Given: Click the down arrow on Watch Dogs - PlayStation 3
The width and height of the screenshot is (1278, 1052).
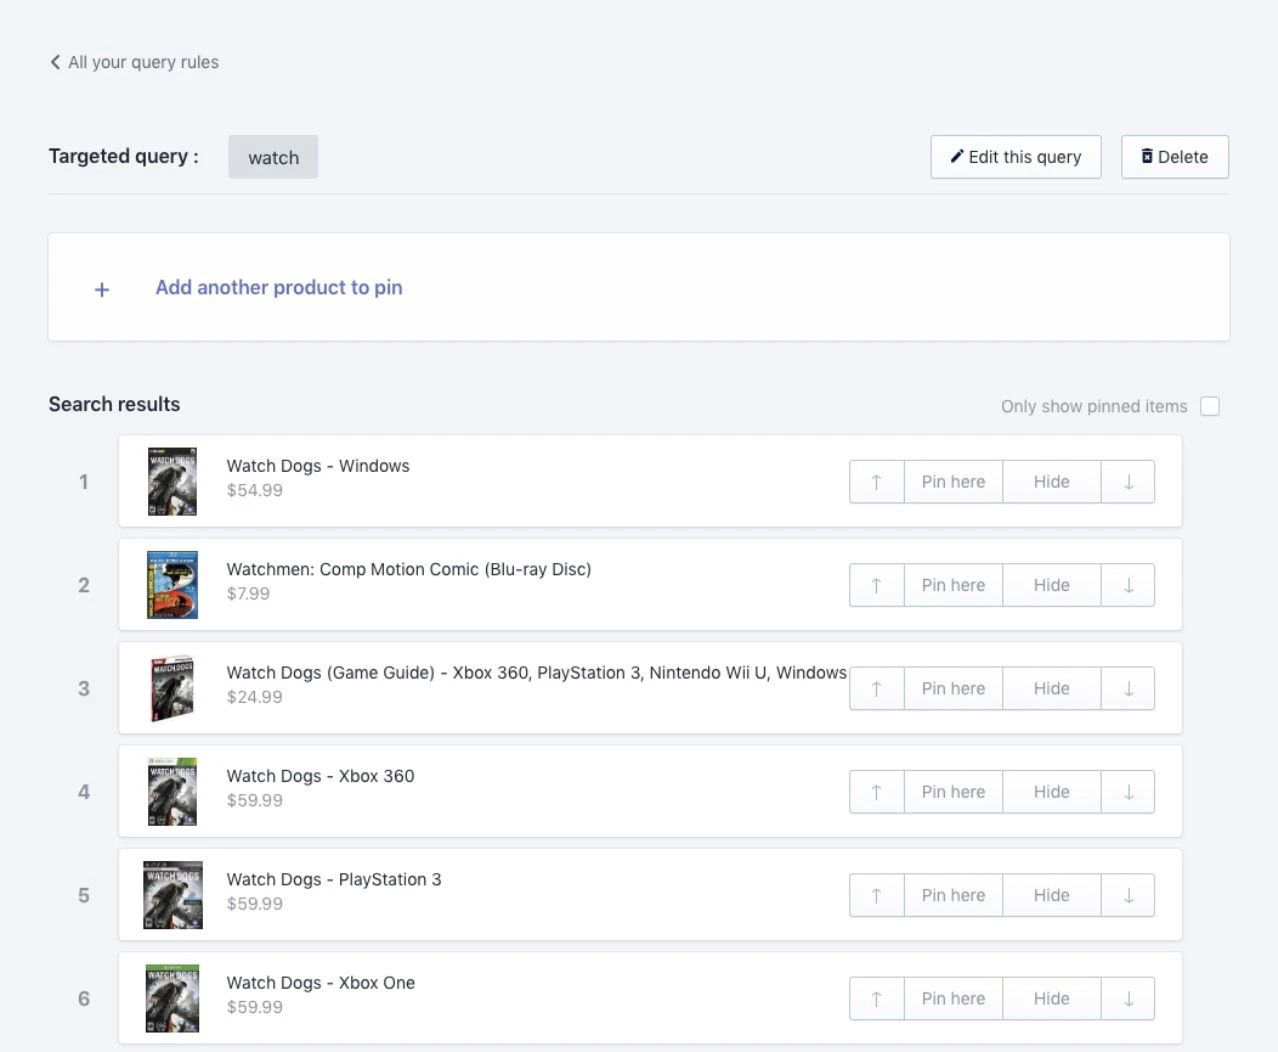Looking at the screenshot, I should click(x=1128, y=895).
